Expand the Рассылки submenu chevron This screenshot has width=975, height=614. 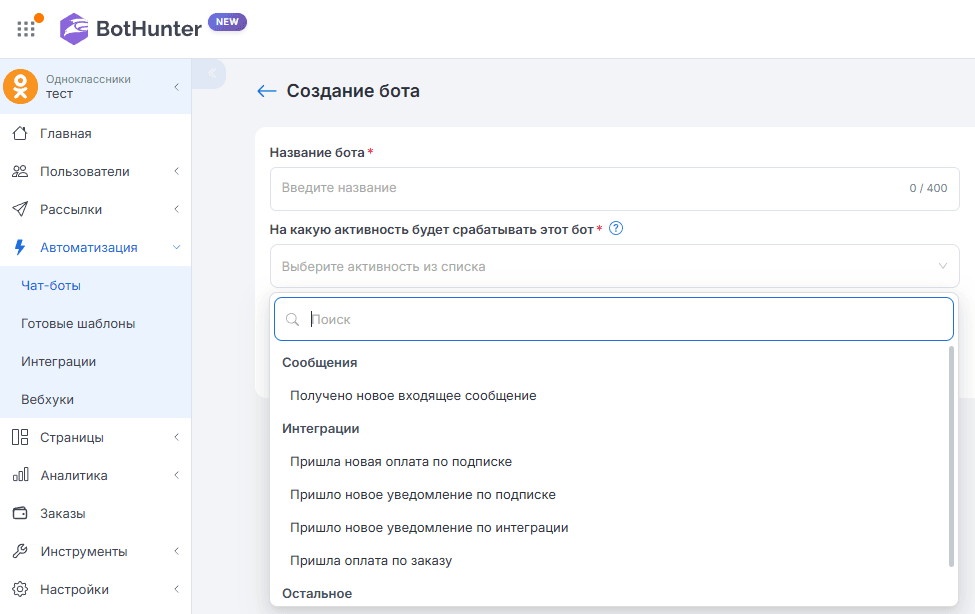tap(177, 209)
